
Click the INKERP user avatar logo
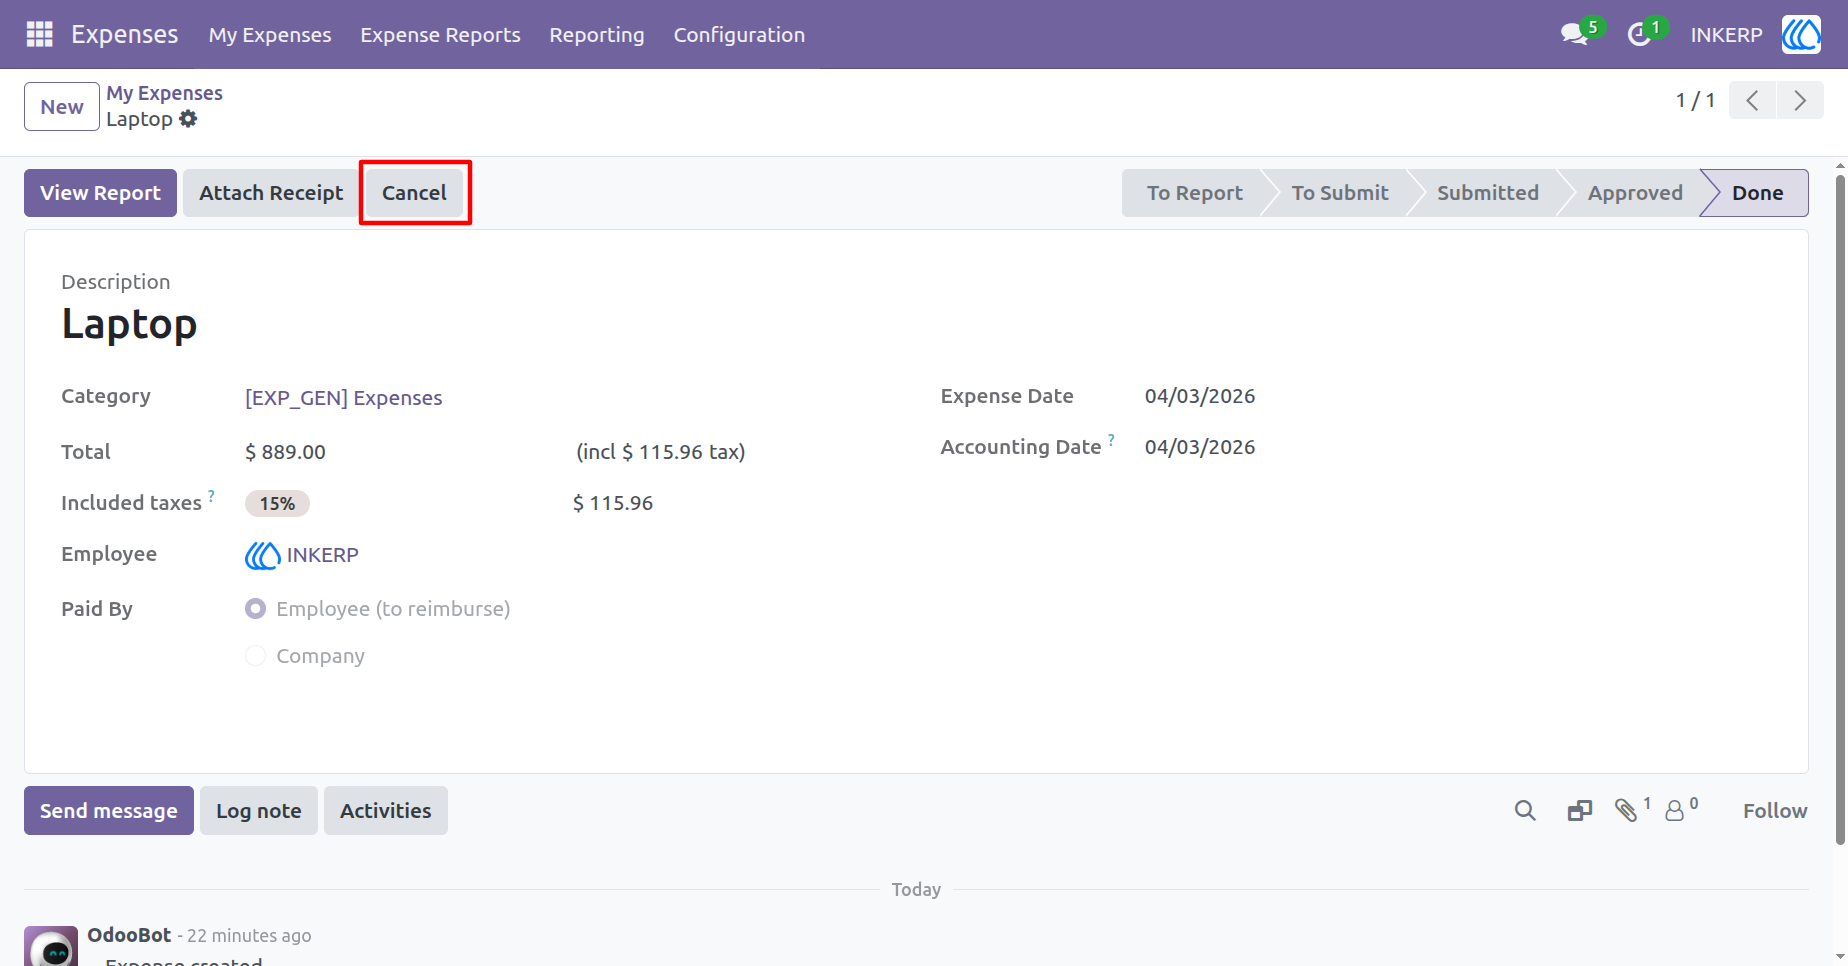pyautogui.click(x=1801, y=34)
